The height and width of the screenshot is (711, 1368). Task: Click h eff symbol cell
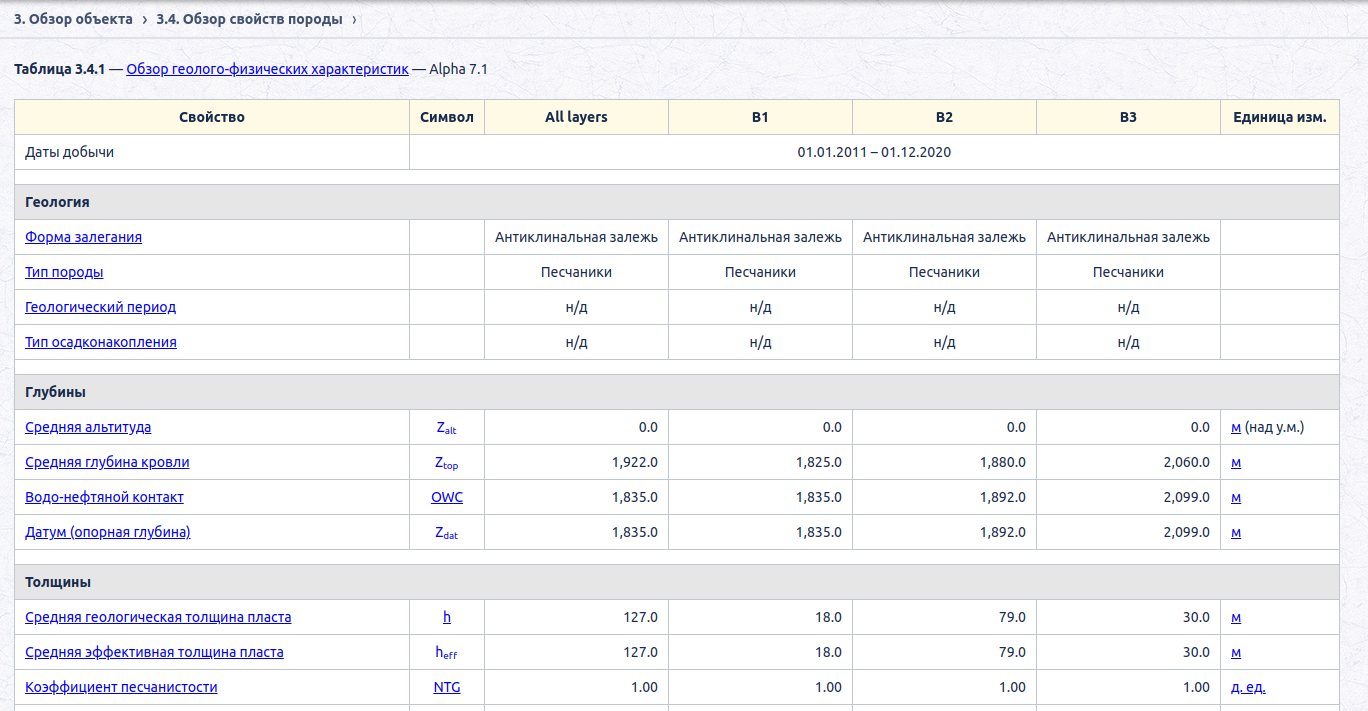click(447, 653)
